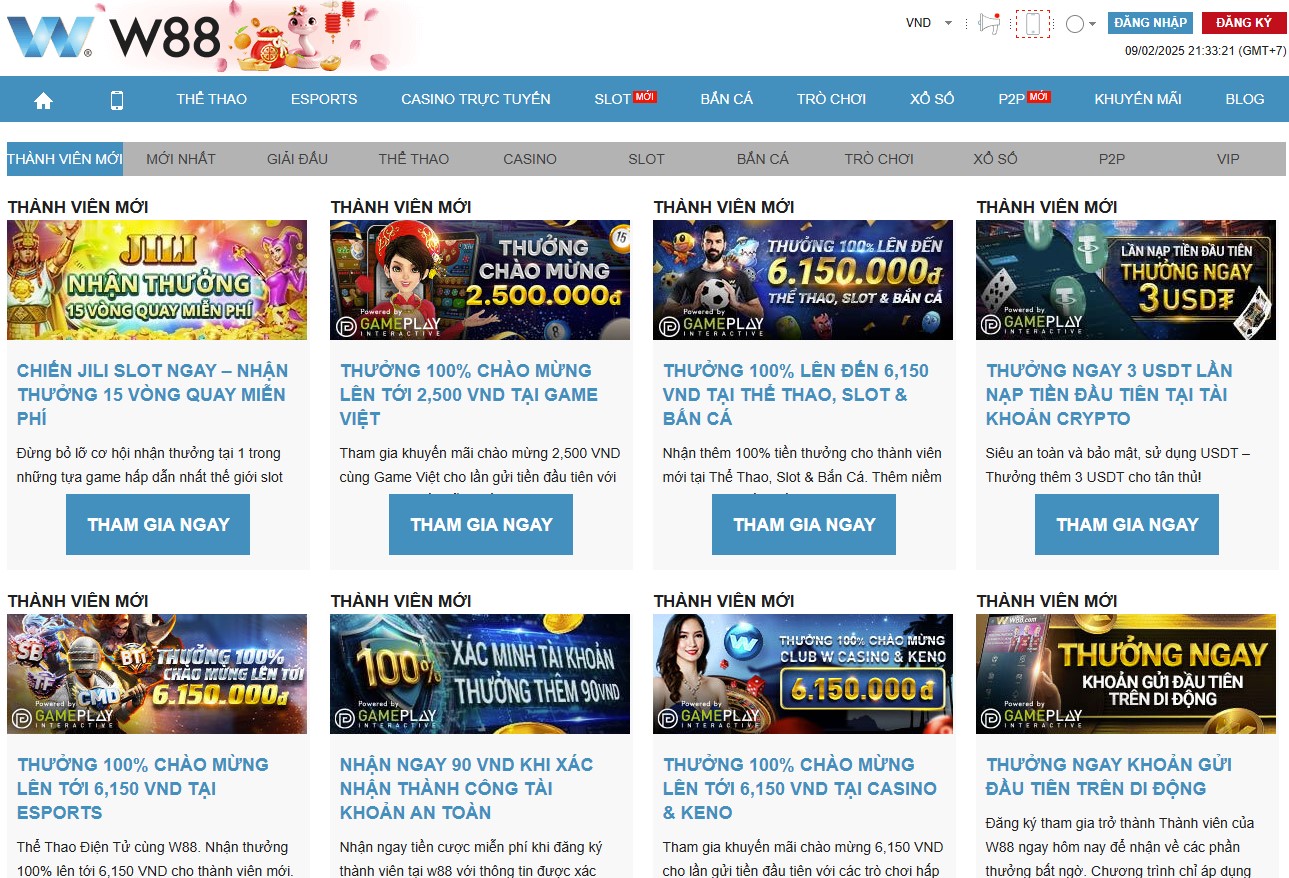This screenshot has height=878, width=1289.
Task: Click the ĐĂNG NHẬP login button
Action: [1150, 23]
